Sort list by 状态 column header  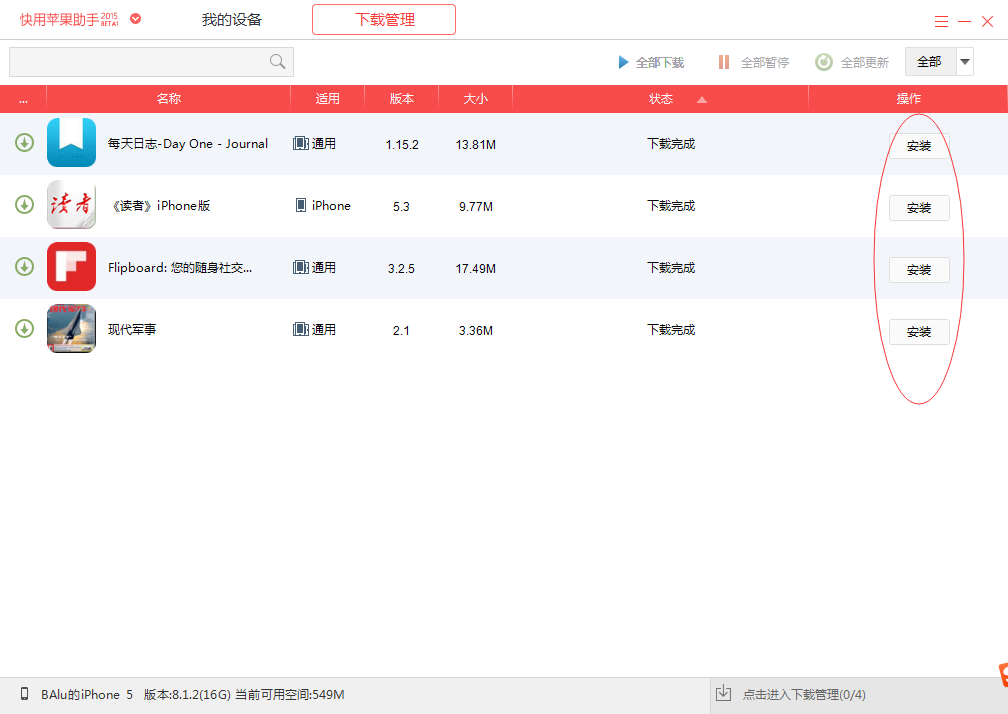(661, 99)
